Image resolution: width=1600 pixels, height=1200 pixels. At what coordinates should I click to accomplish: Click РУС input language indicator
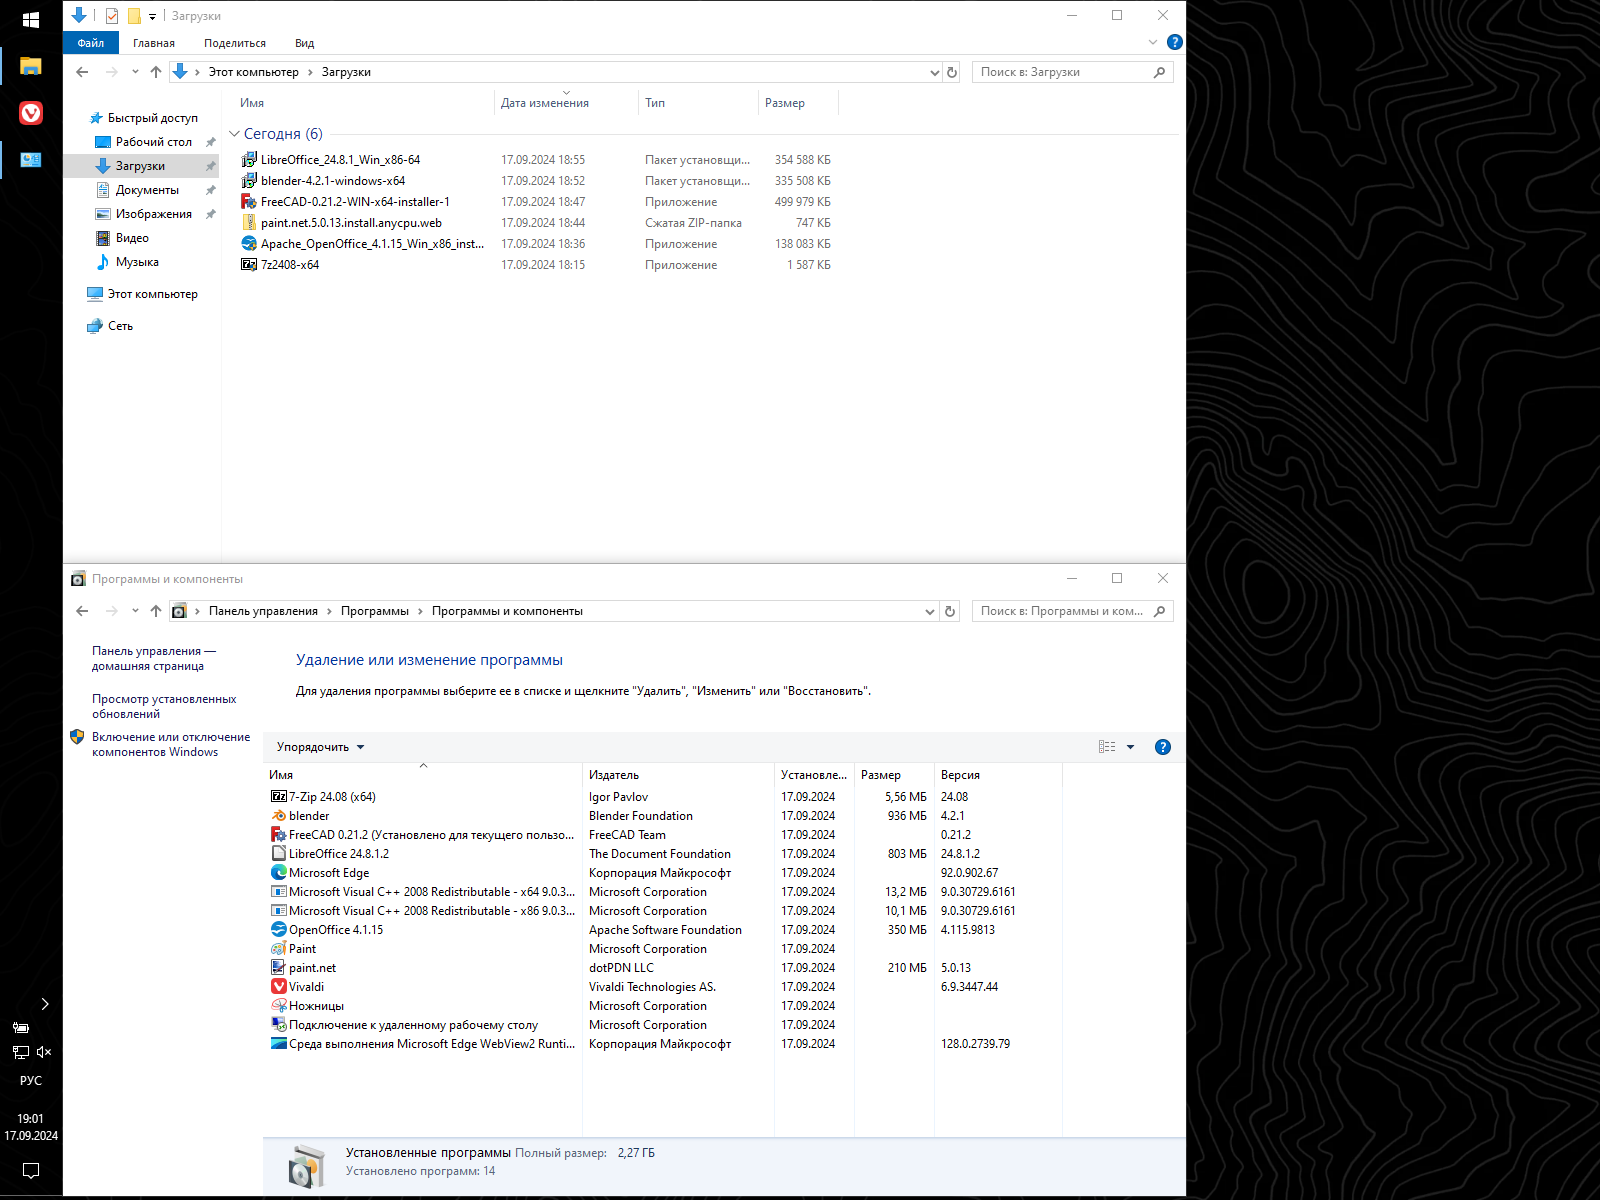pyautogui.click(x=31, y=1081)
